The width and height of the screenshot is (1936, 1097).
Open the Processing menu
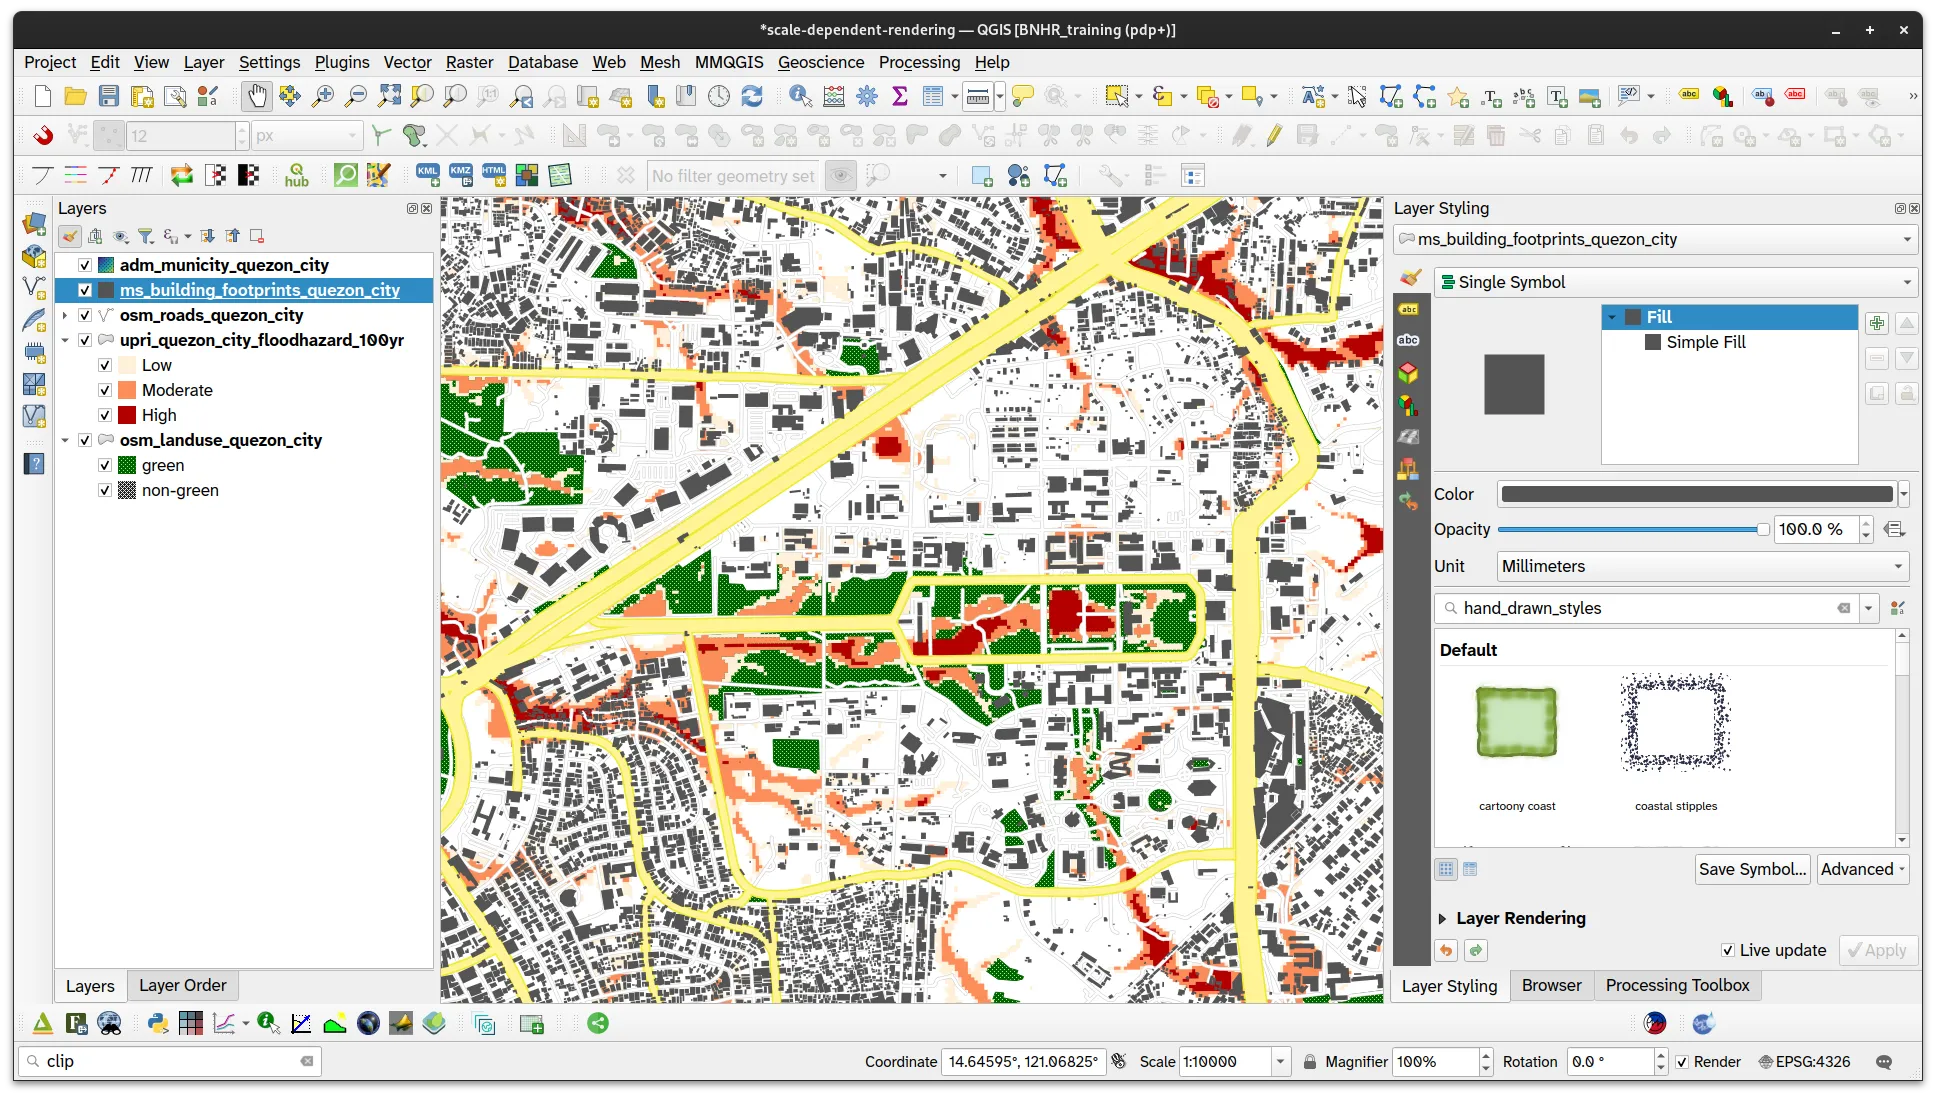(x=919, y=62)
